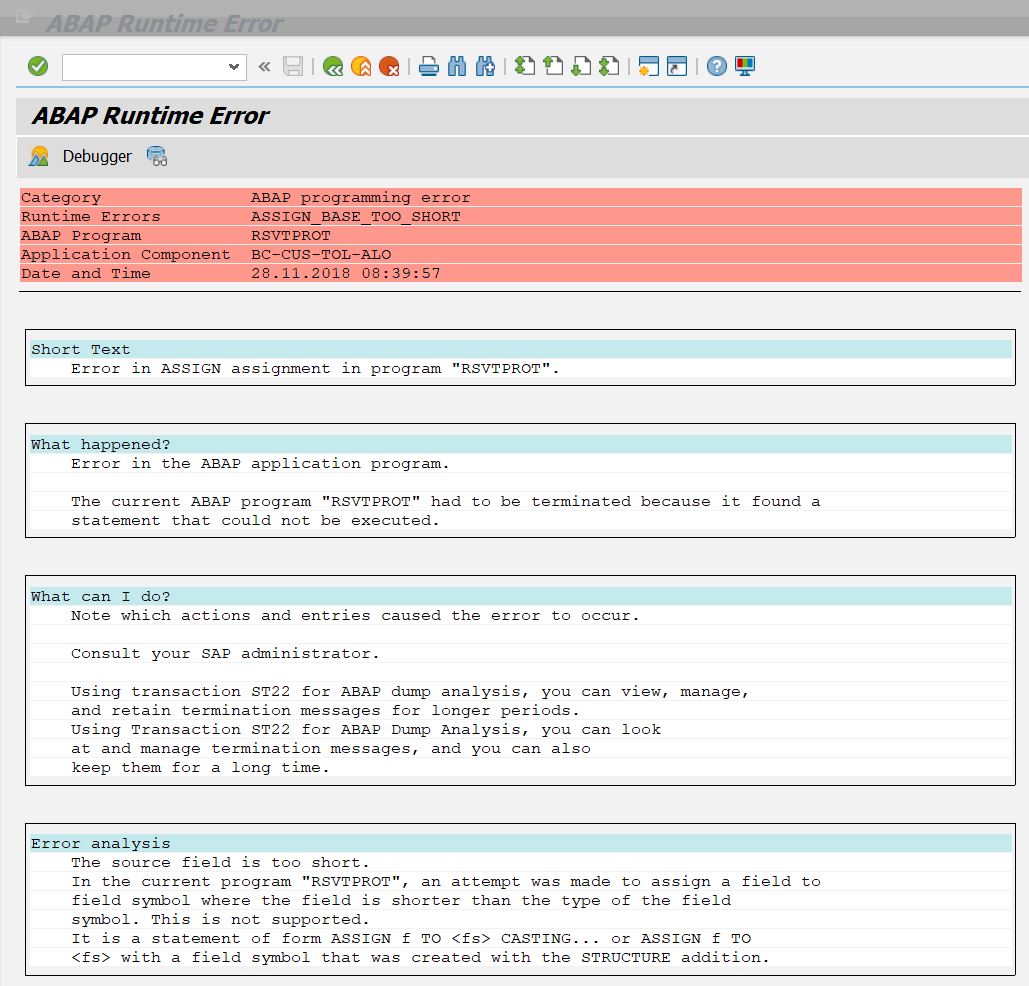Print the runtime error using printer icon
Viewport: 1029px width, 986px height.
(429, 66)
